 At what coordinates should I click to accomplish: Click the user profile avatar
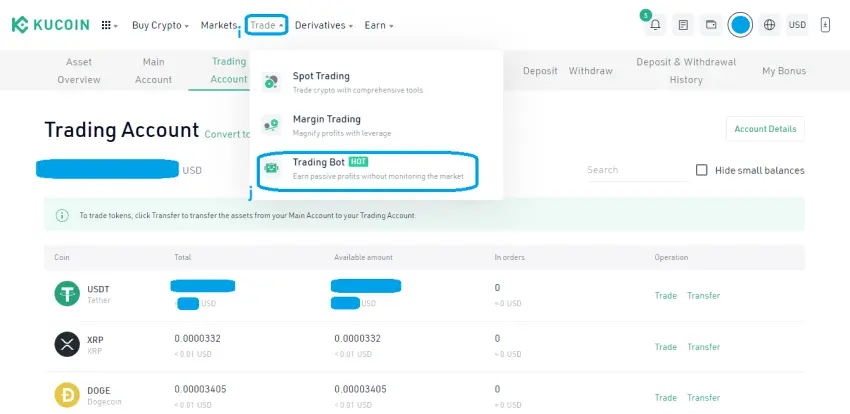pyautogui.click(x=740, y=25)
